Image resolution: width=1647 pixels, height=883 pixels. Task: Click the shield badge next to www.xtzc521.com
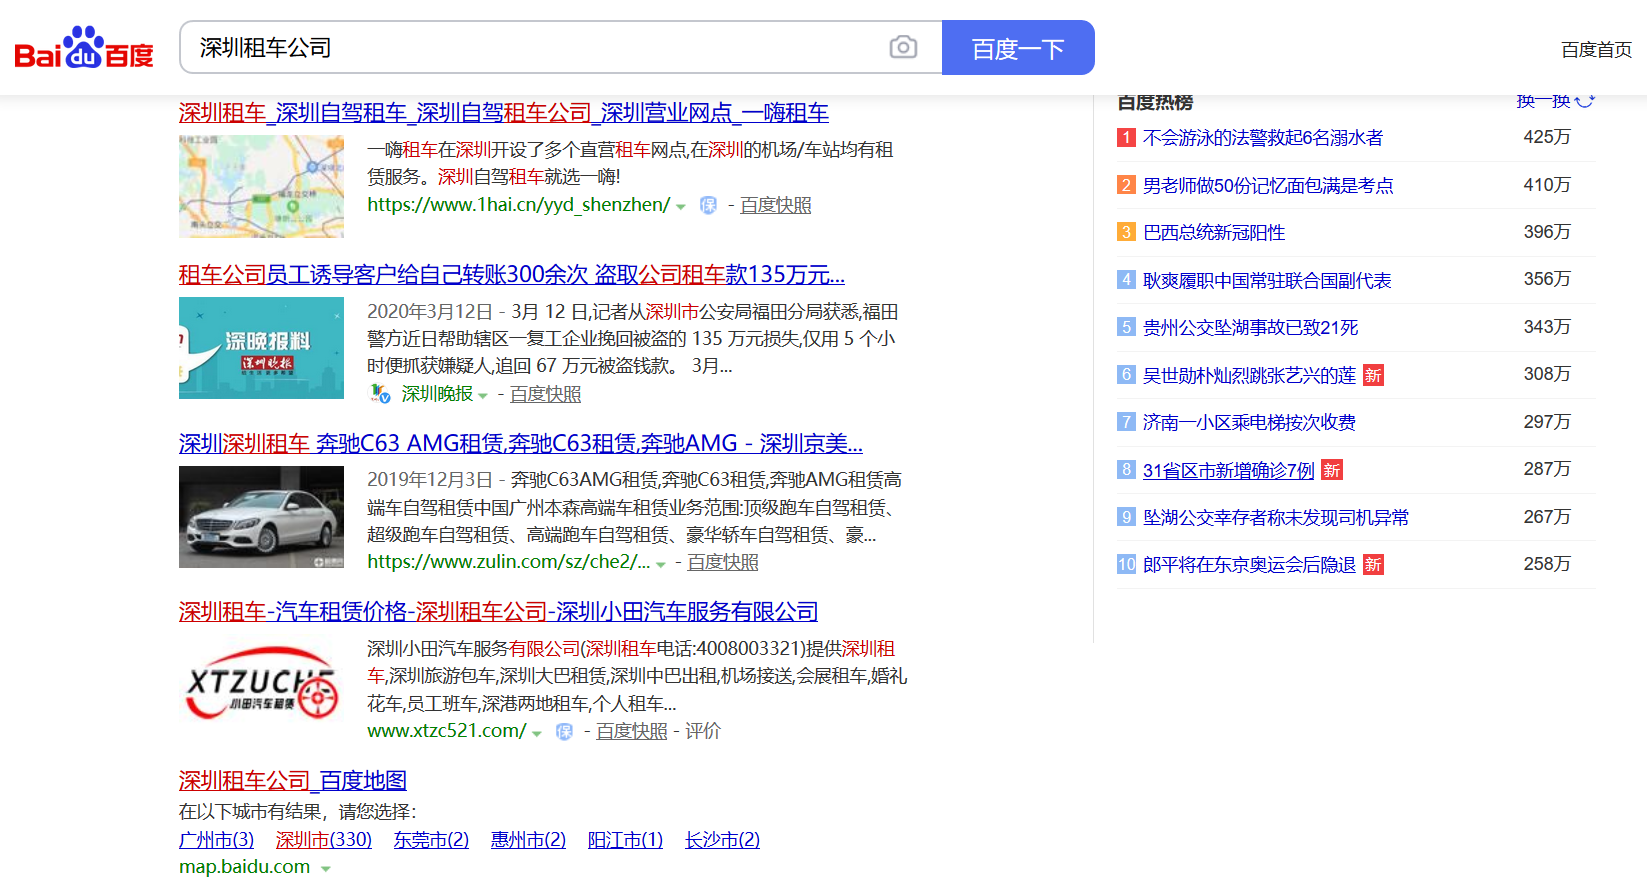[564, 732]
